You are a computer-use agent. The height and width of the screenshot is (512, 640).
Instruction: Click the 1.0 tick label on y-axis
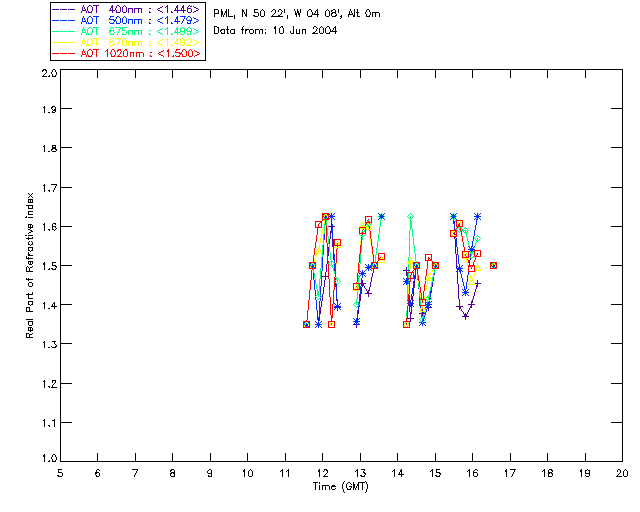tap(47, 460)
